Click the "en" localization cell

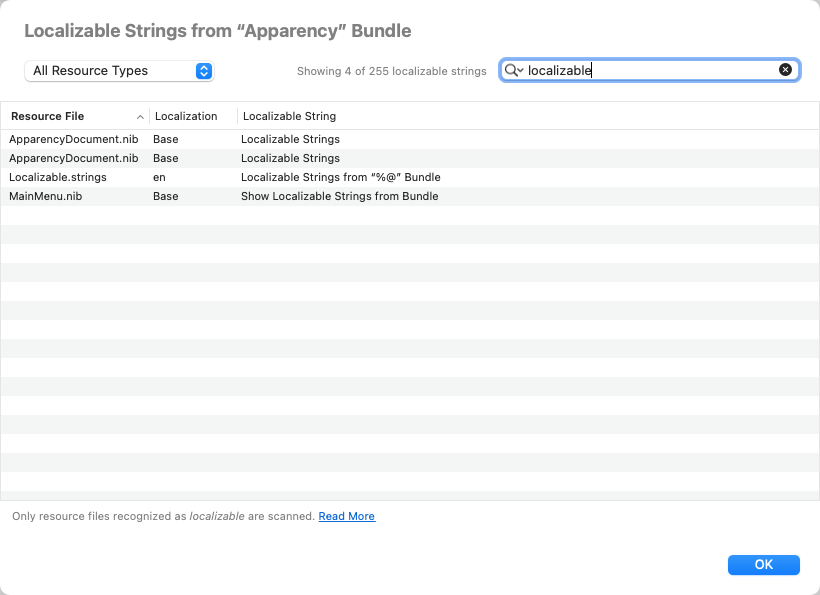[160, 177]
